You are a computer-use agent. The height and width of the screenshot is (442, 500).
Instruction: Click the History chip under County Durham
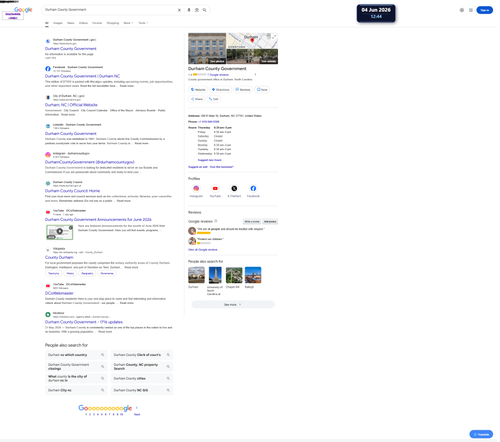click(x=70, y=273)
